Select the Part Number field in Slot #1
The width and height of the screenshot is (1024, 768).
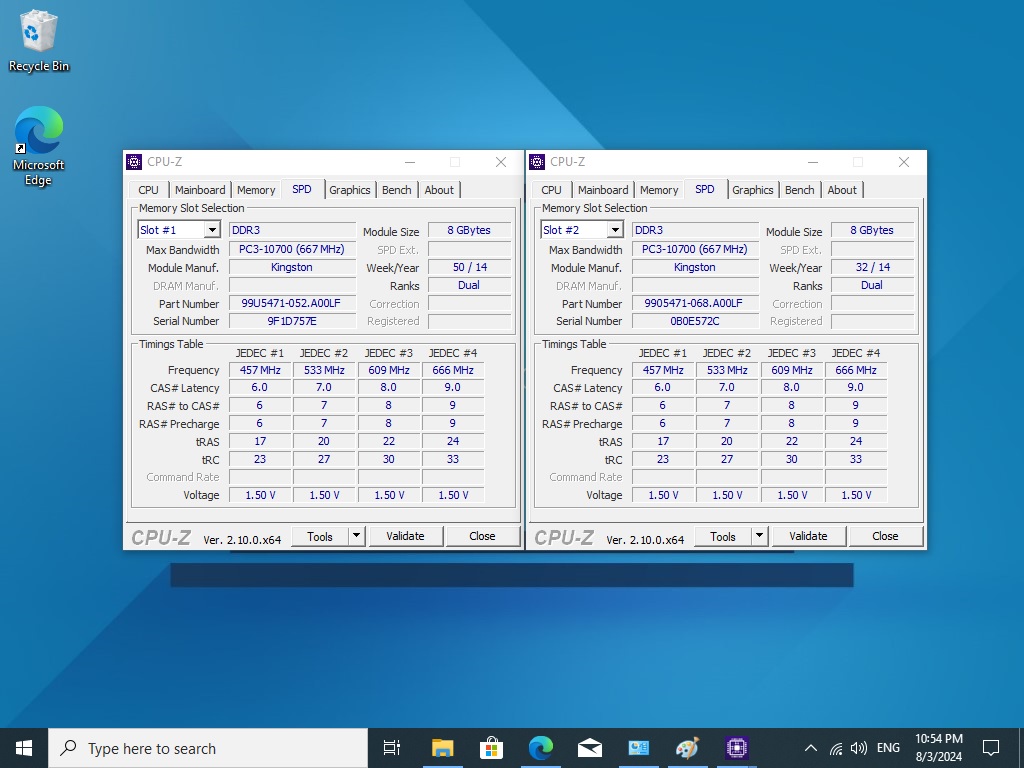point(292,303)
